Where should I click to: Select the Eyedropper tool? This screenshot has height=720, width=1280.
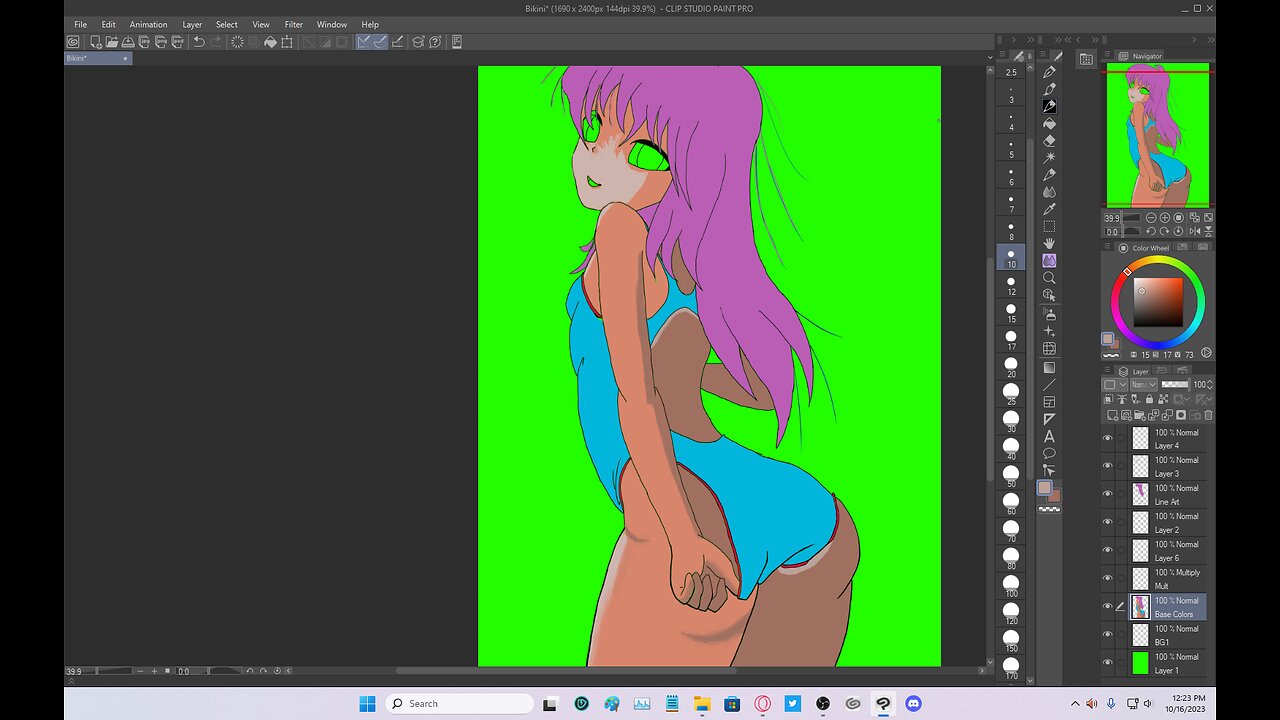(1049, 209)
